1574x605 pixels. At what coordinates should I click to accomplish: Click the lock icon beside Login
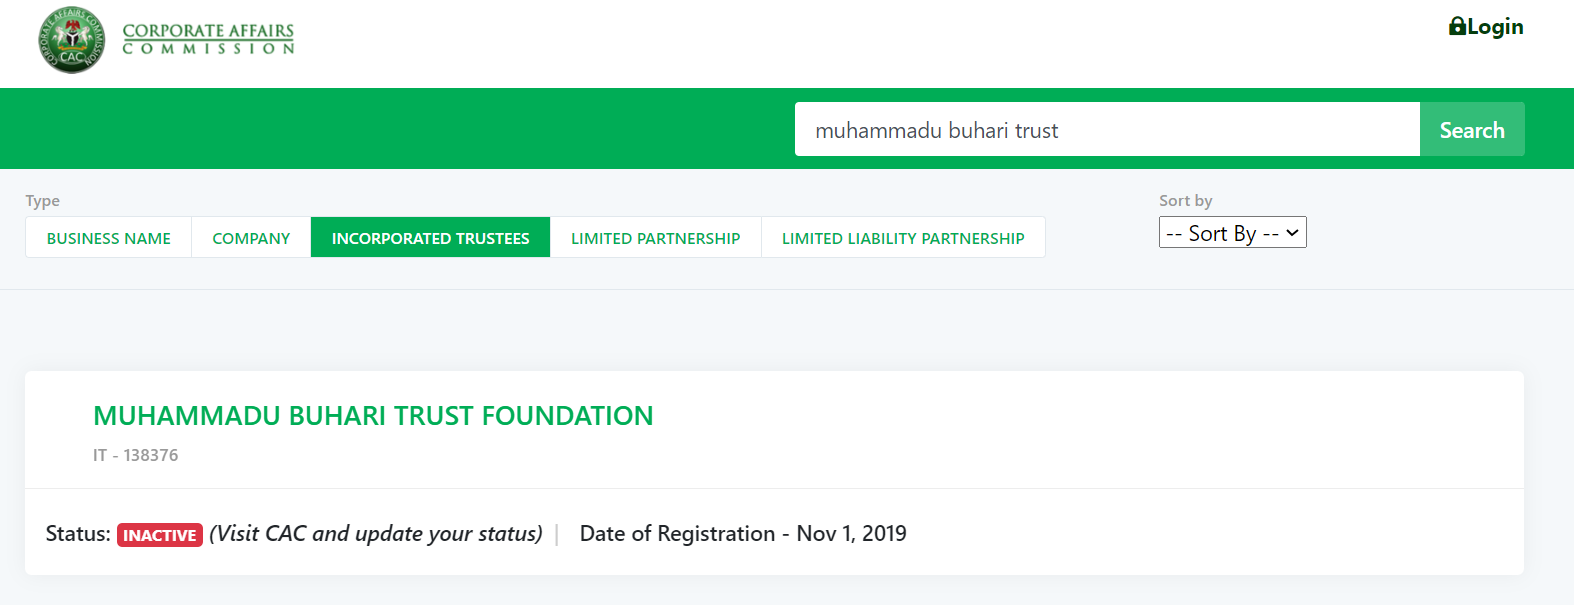click(x=1457, y=27)
